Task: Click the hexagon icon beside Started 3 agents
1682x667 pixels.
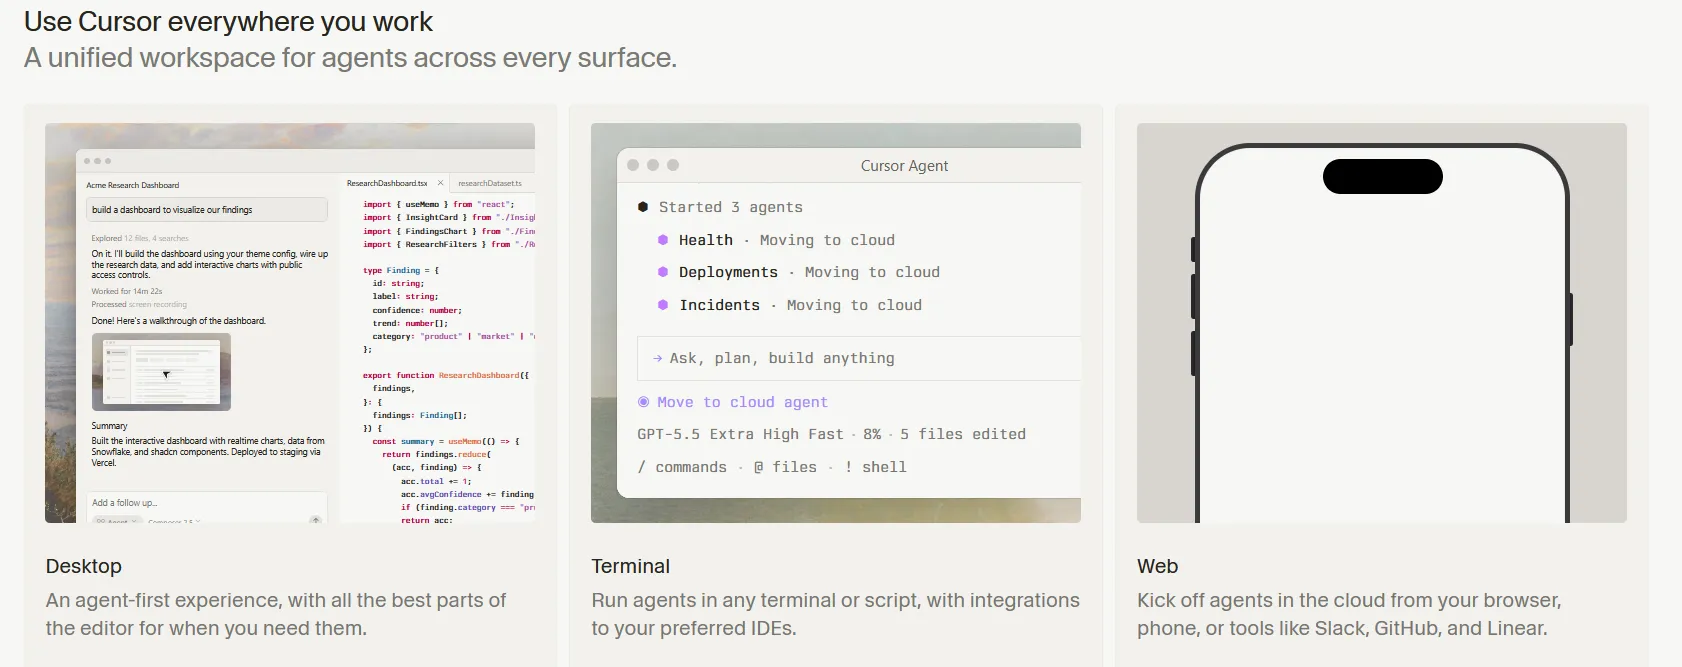Action: 643,207
